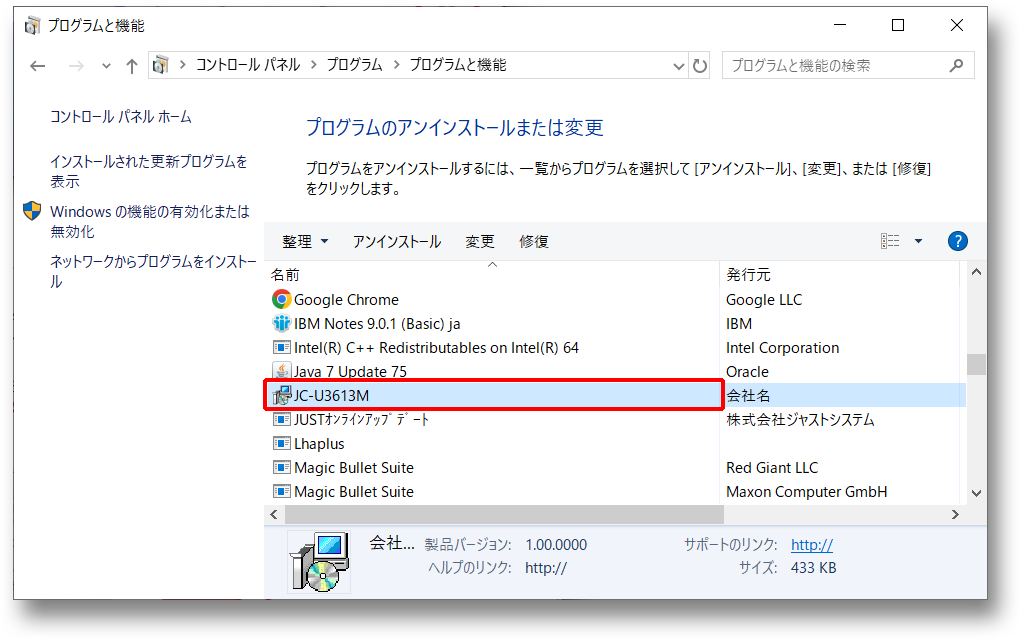Click the Intel Corporation publisher cell
Image resolution: width=1022 pixels, height=641 pixels.
coord(782,348)
